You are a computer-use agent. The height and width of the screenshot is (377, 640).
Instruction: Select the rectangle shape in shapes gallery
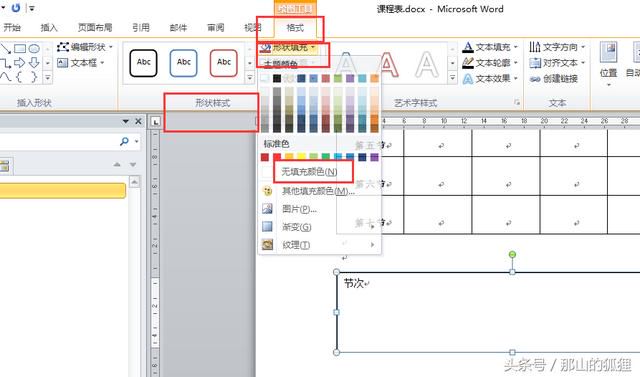[20, 49]
